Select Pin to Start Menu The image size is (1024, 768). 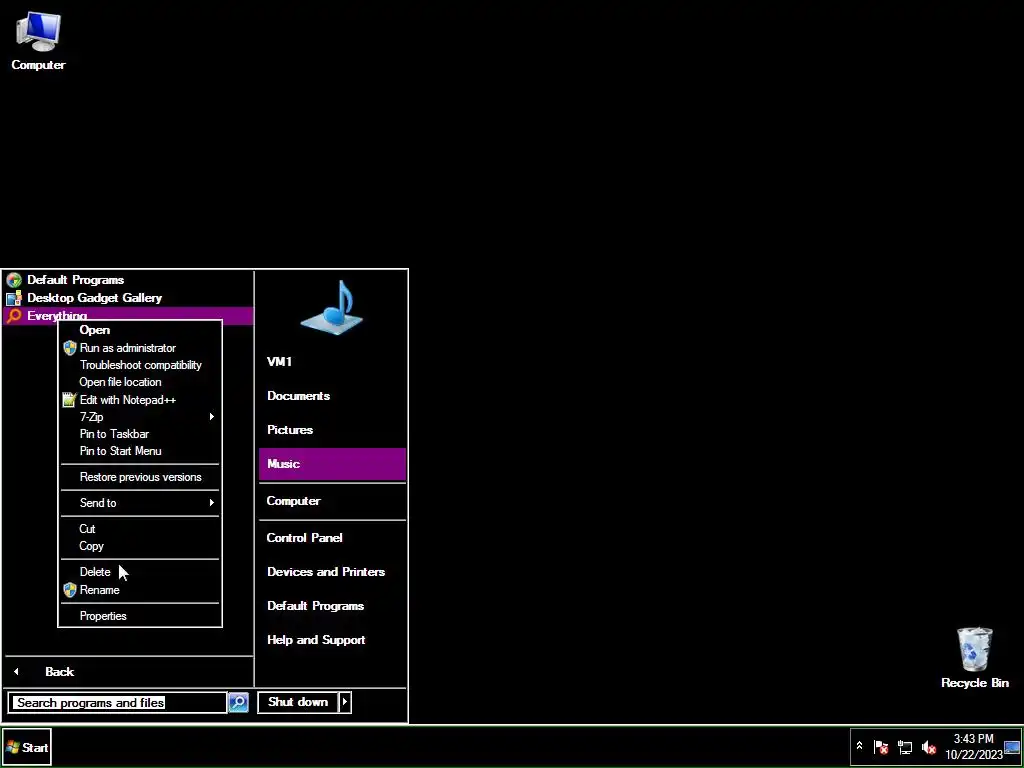coord(140,451)
